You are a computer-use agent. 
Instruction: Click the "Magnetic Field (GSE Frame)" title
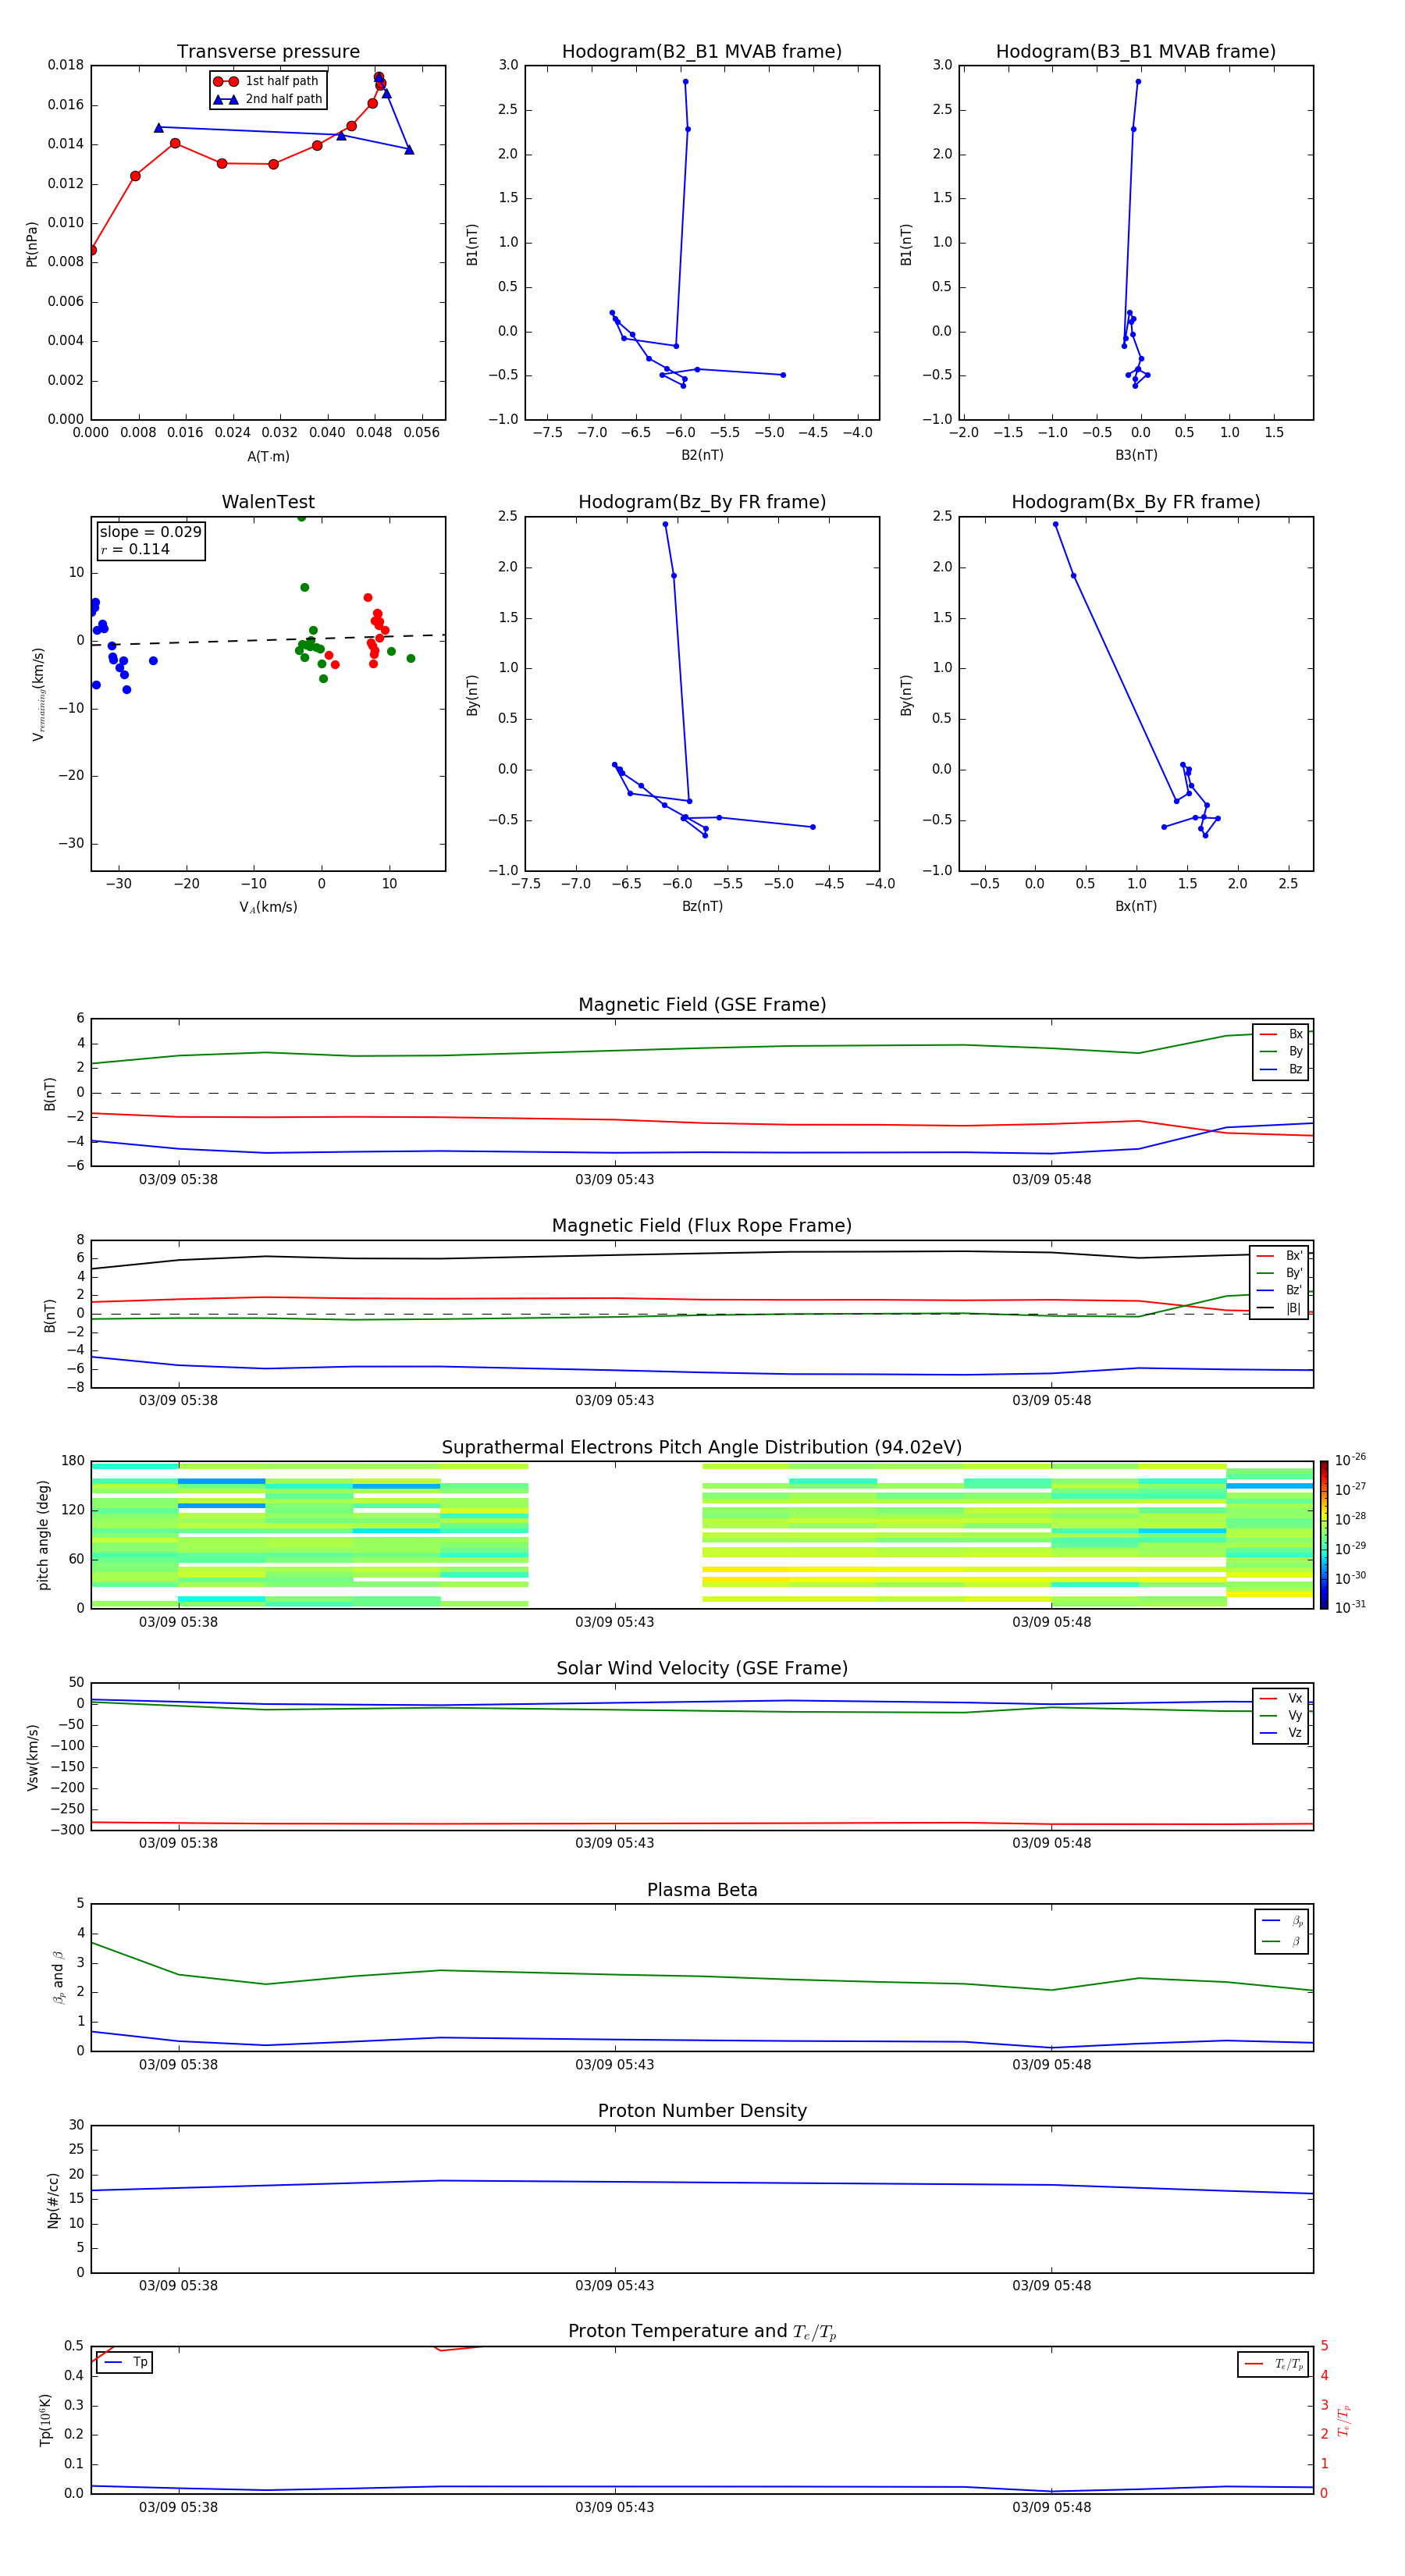click(x=702, y=1005)
